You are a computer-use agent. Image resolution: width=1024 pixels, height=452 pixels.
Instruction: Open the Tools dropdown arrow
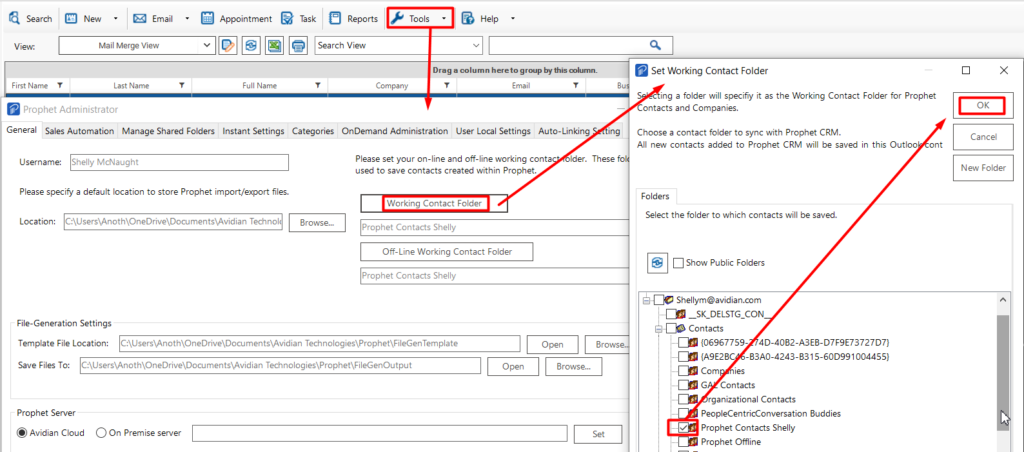click(444, 18)
